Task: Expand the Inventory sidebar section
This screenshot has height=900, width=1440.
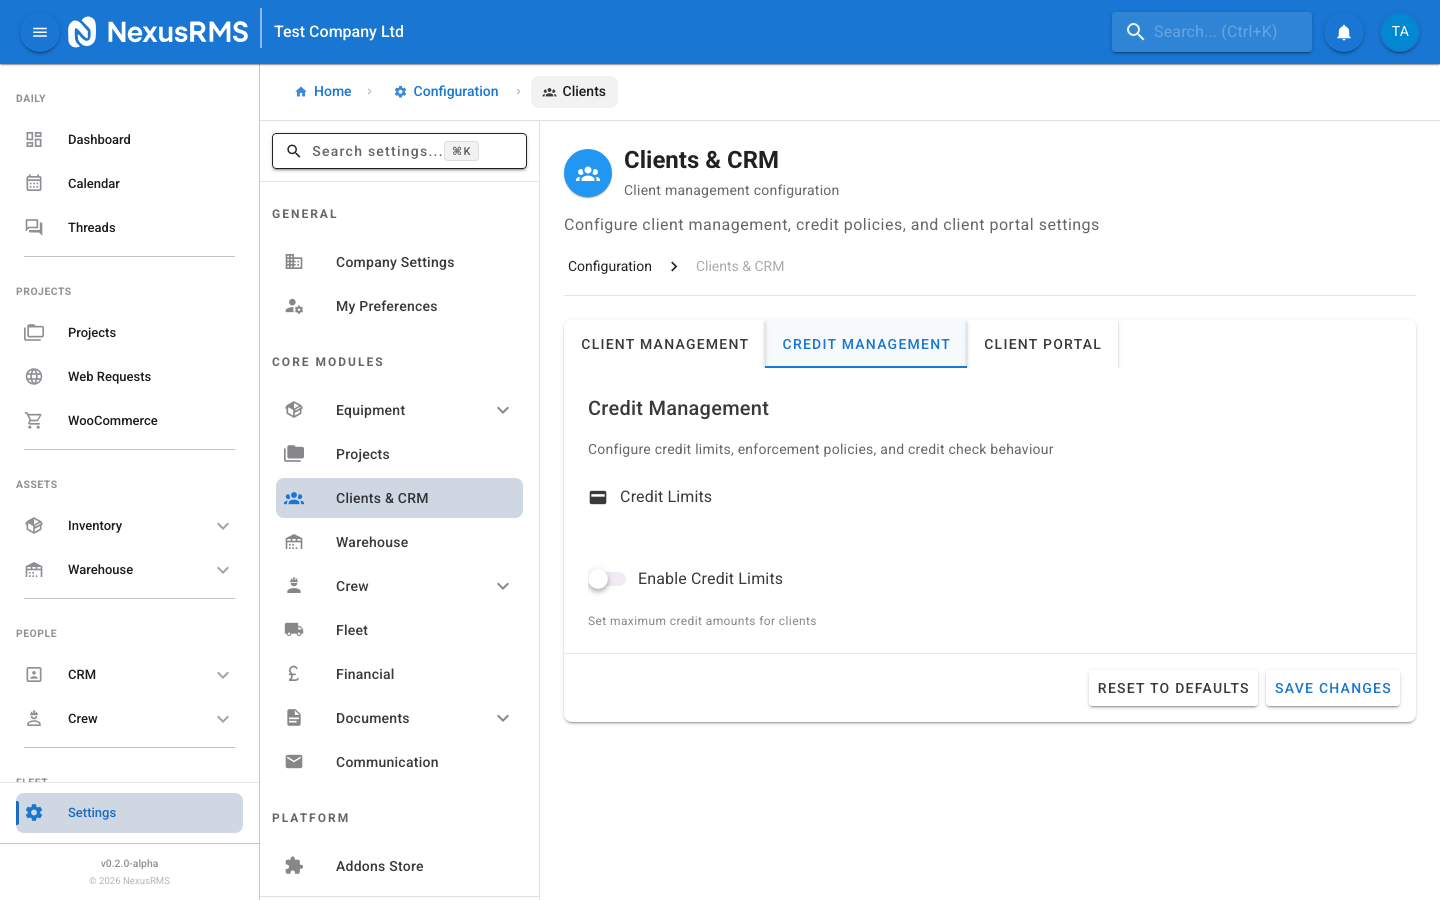Action: pos(223,525)
